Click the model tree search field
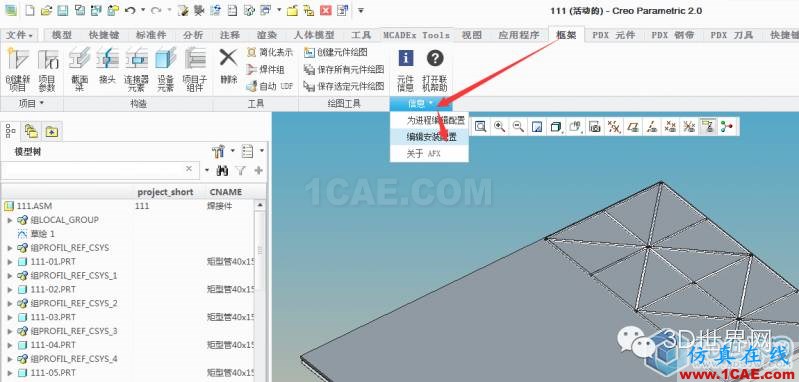The image size is (799, 382). [x=93, y=170]
